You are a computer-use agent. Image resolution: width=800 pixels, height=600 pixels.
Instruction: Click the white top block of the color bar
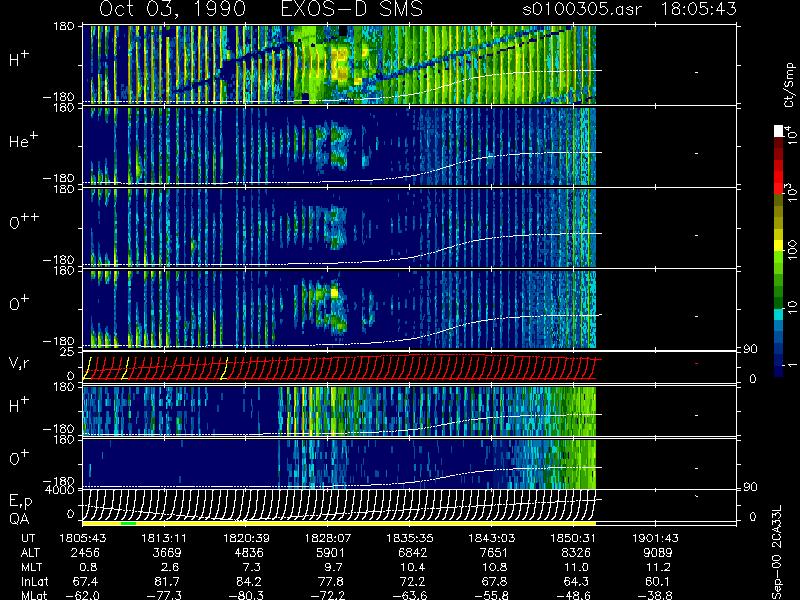tap(779, 131)
